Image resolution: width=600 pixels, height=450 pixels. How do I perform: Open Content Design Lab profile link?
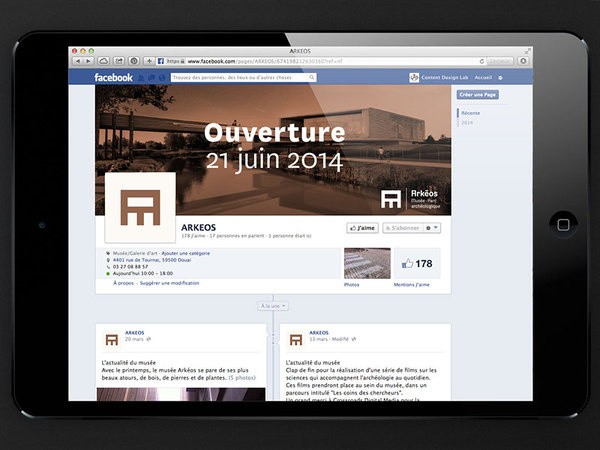[x=445, y=78]
